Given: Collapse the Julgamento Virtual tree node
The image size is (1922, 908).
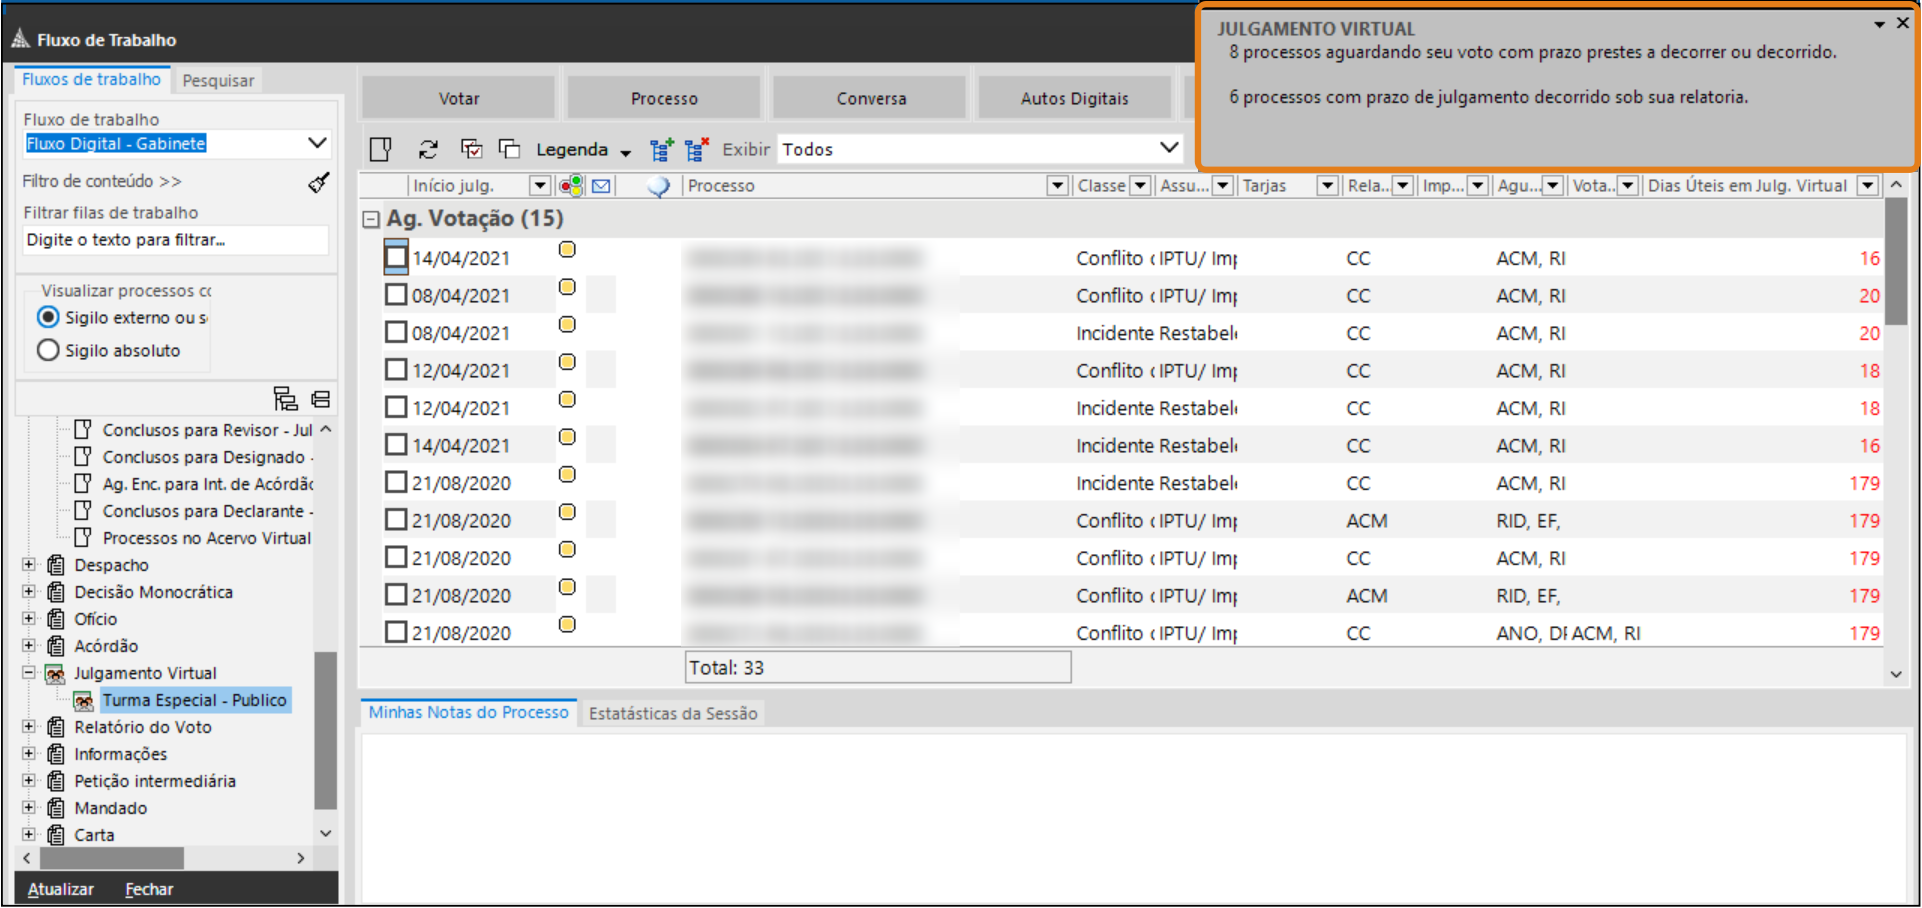Looking at the screenshot, I should click(29, 673).
